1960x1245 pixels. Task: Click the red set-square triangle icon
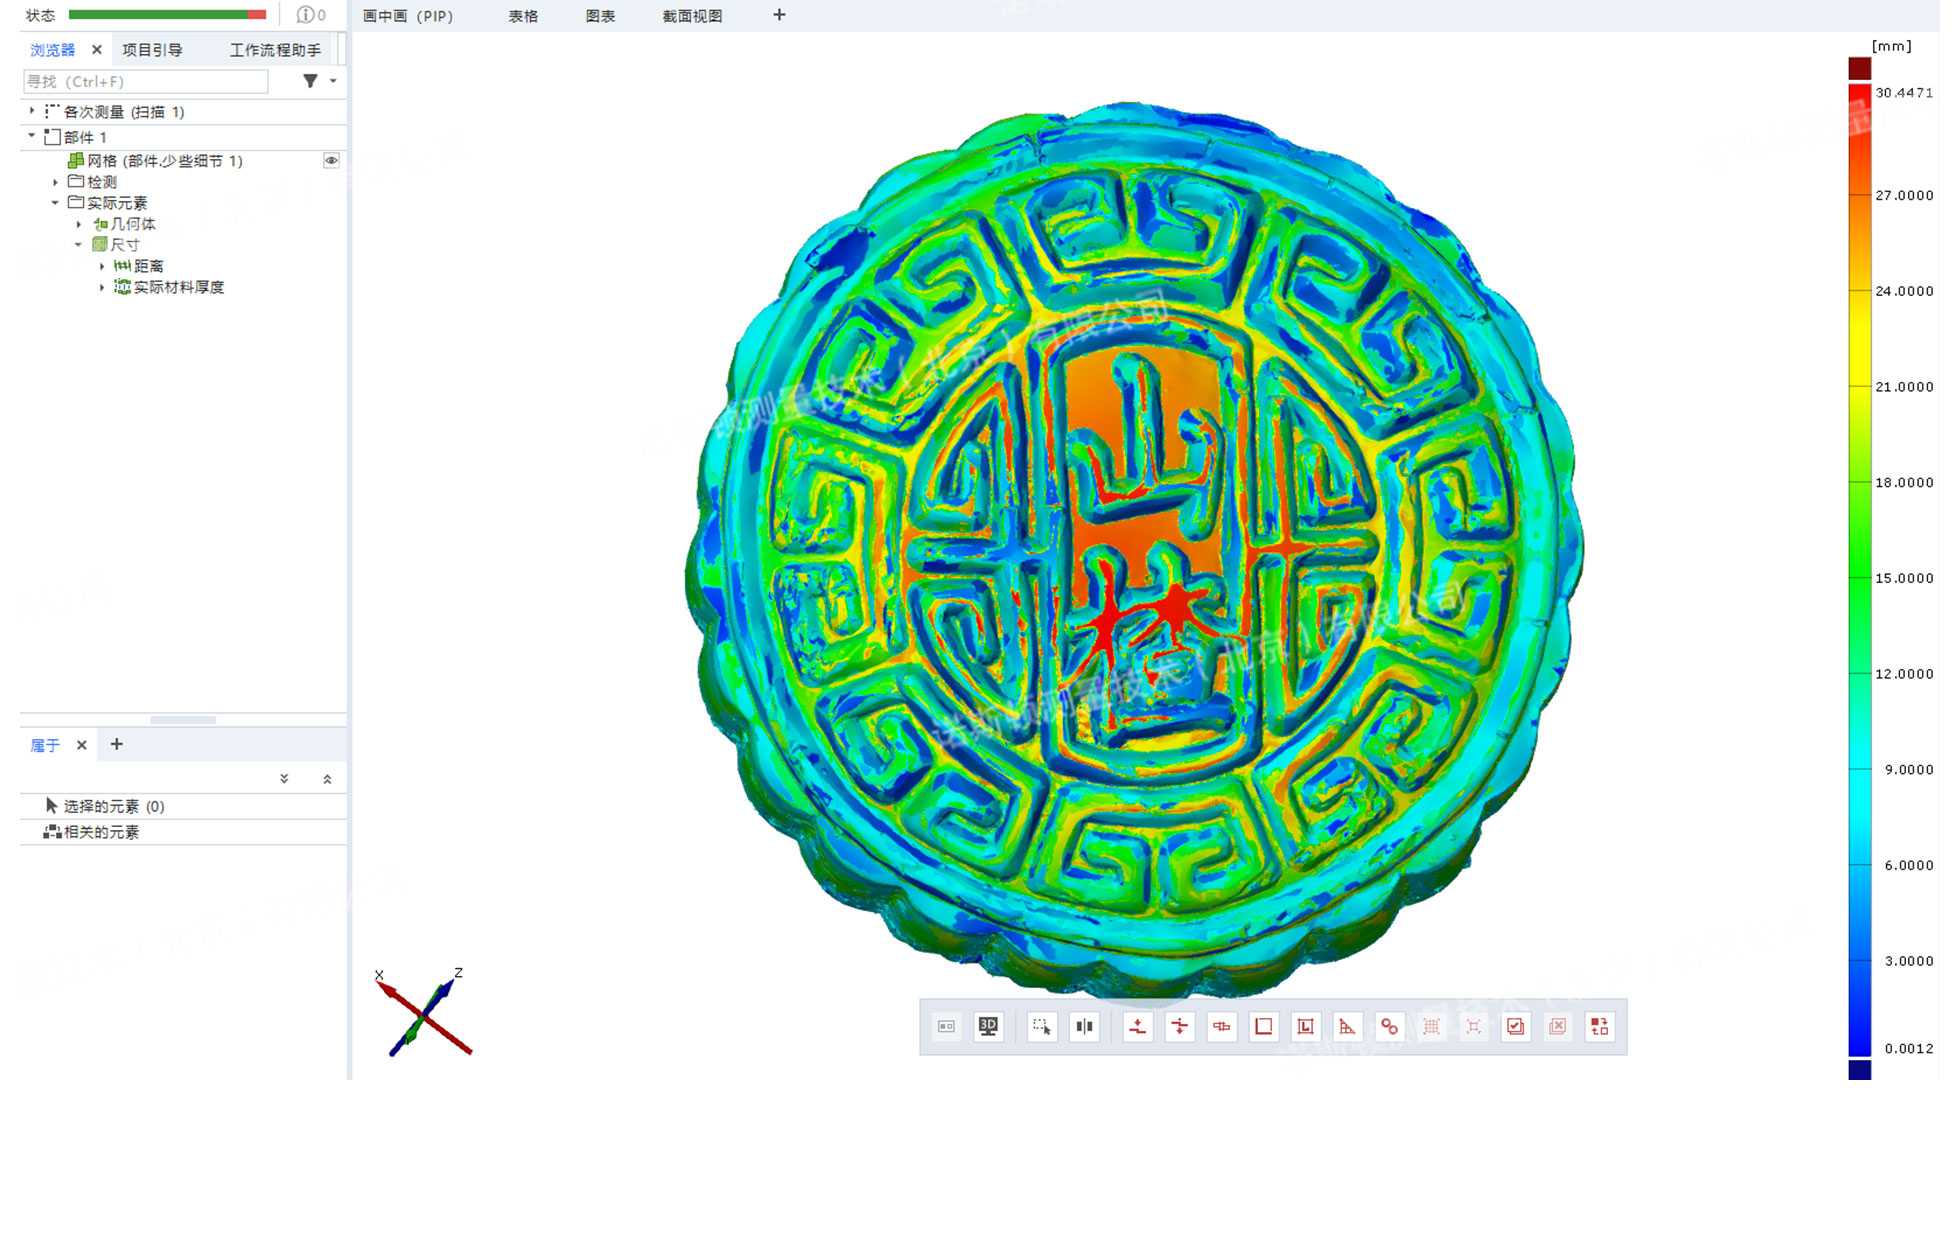[1347, 1026]
